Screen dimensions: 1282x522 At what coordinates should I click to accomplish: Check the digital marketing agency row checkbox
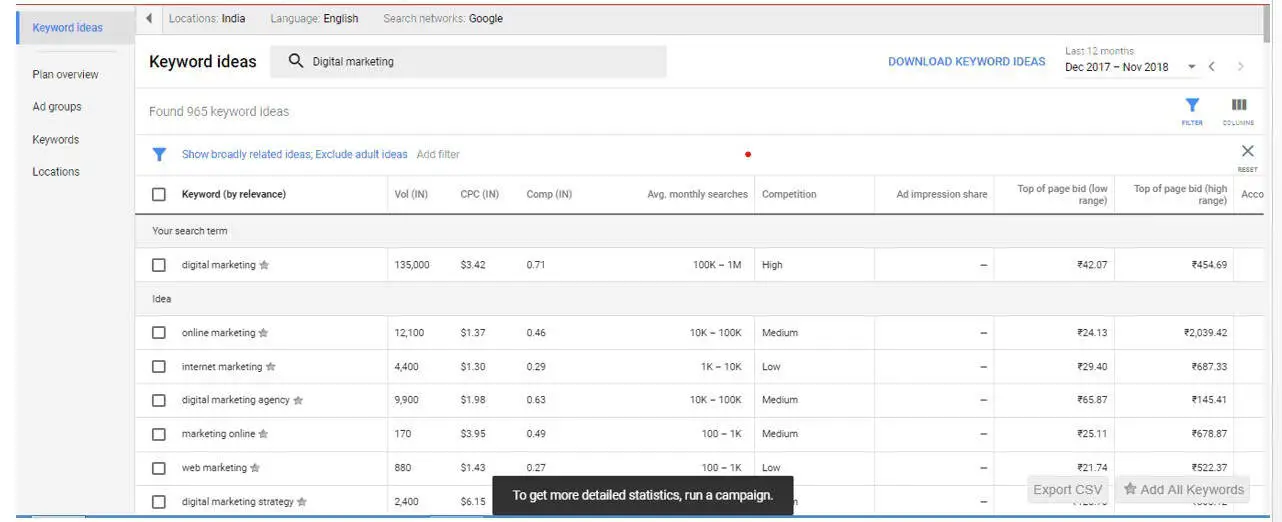tap(159, 400)
